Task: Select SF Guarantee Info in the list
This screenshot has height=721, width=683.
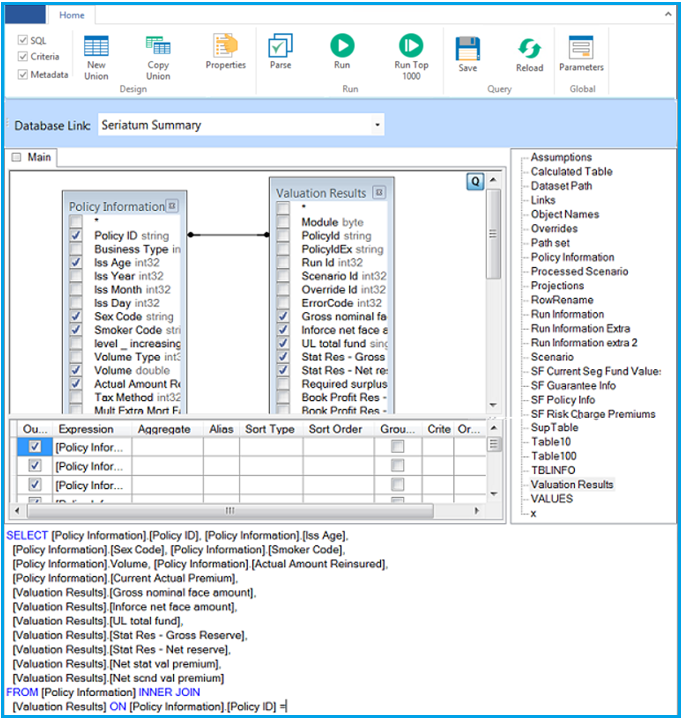Action: (x=573, y=385)
